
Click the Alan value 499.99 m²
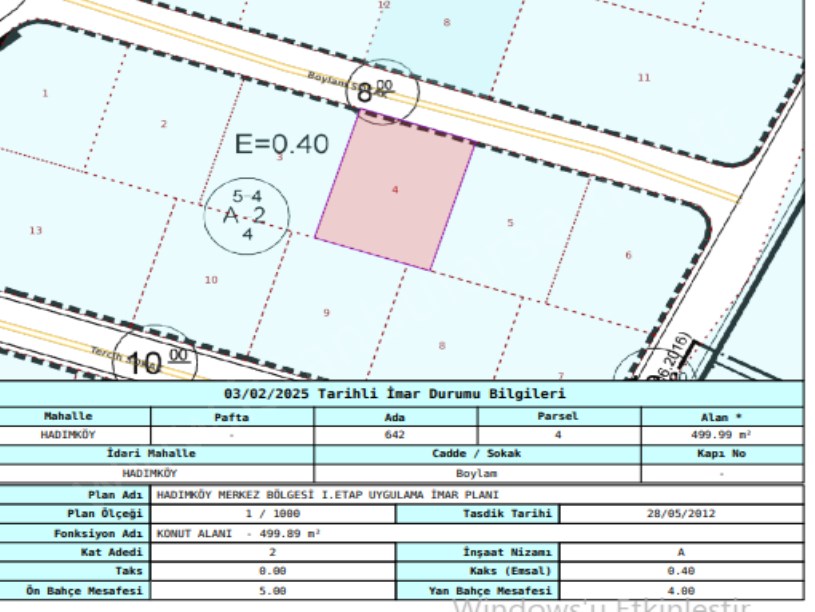click(721, 435)
